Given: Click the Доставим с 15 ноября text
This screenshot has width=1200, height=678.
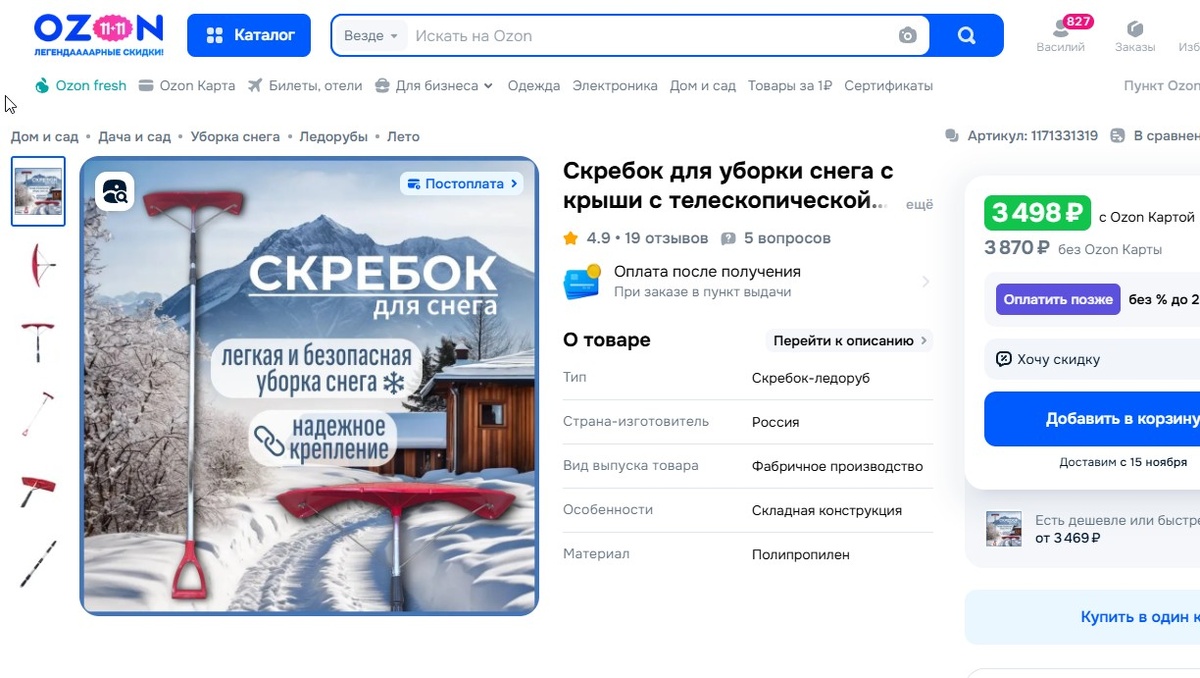Looking at the screenshot, I should click(x=1123, y=462).
